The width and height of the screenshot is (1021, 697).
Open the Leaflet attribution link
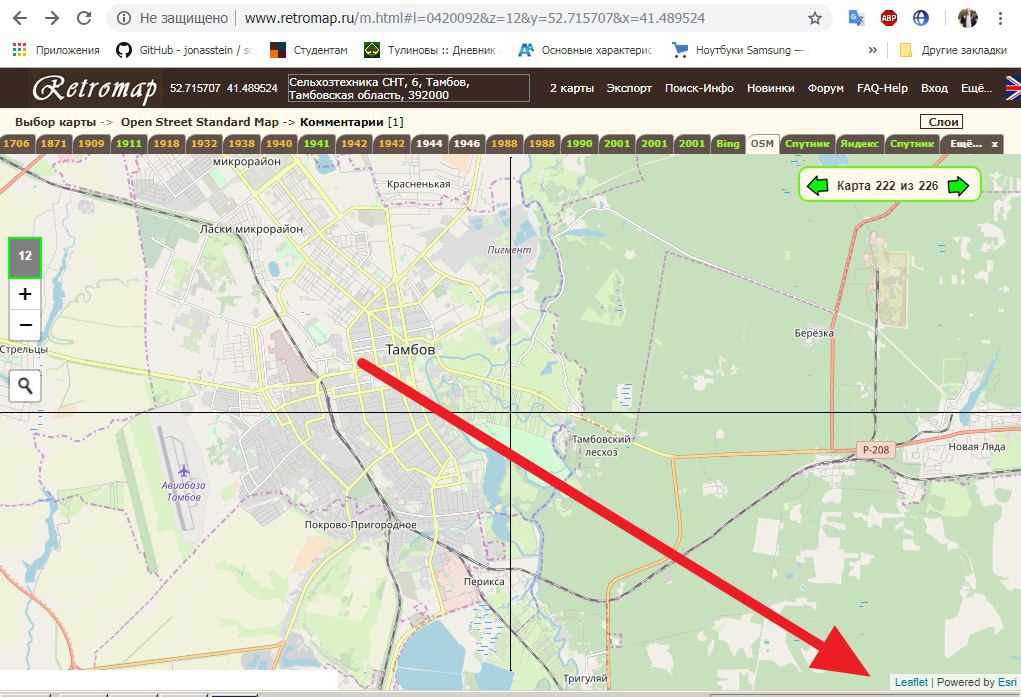pos(911,682)
